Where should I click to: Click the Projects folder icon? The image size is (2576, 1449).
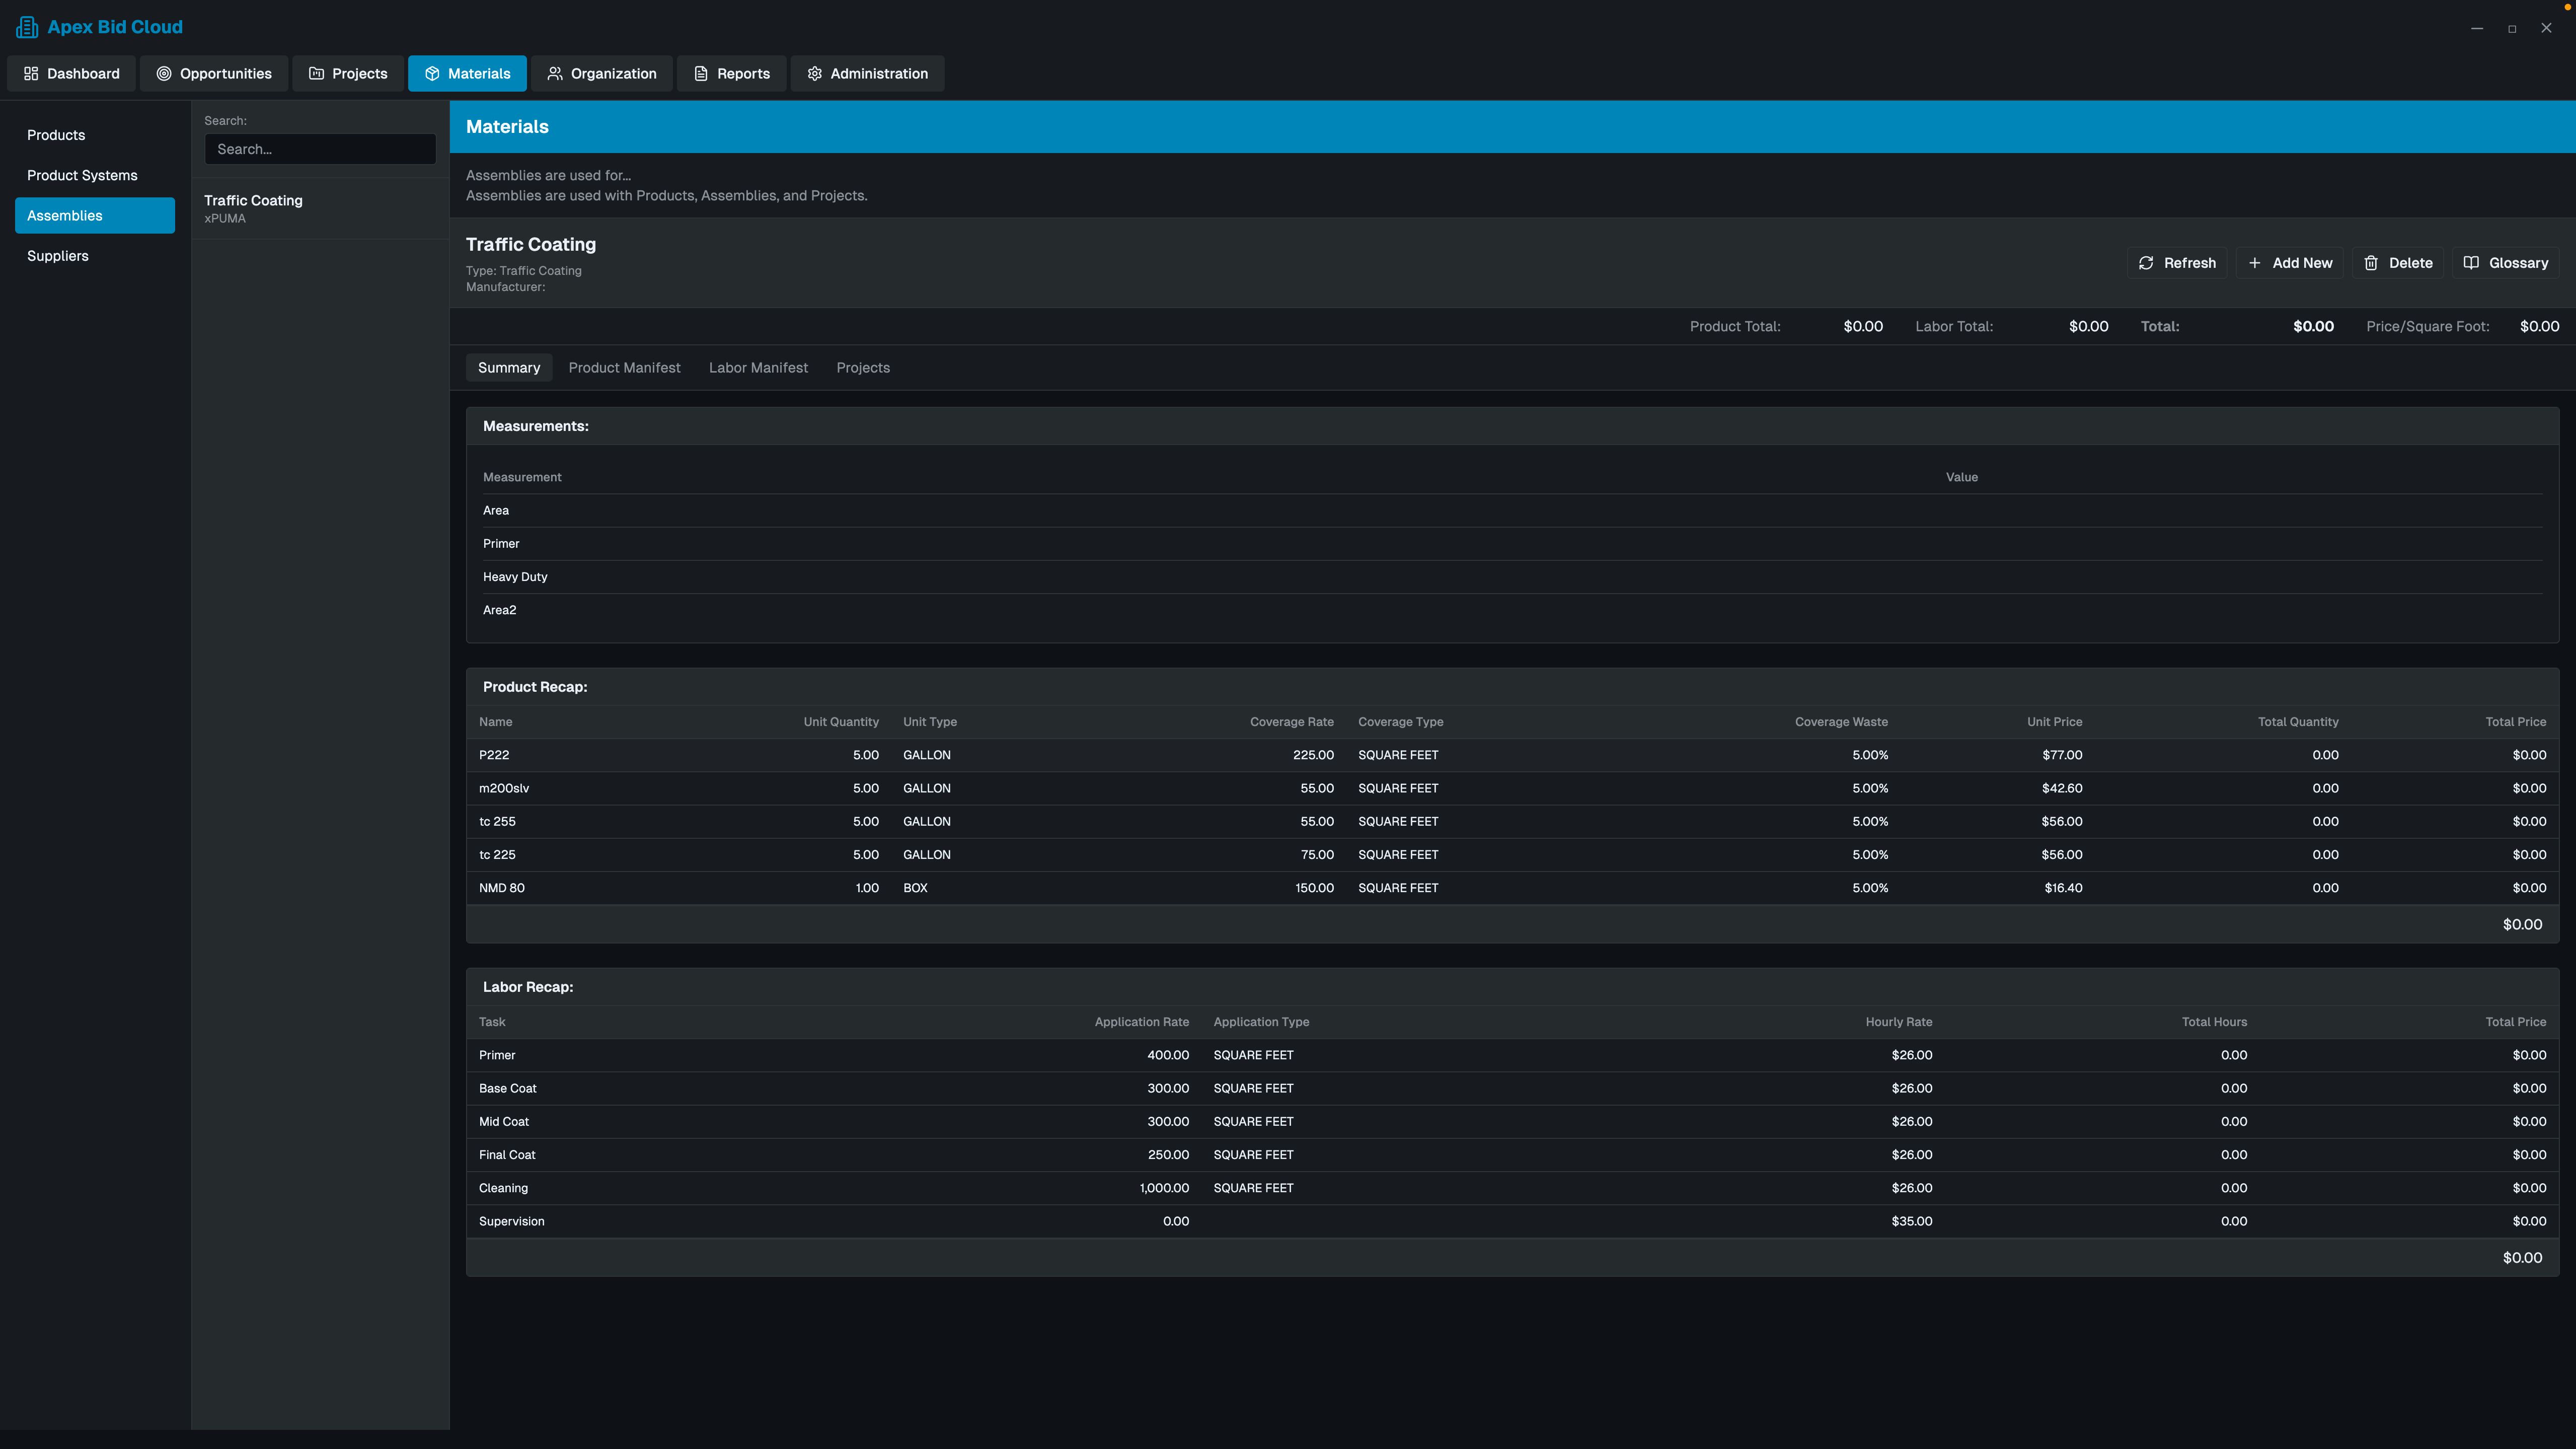click(x=316, y=74)
